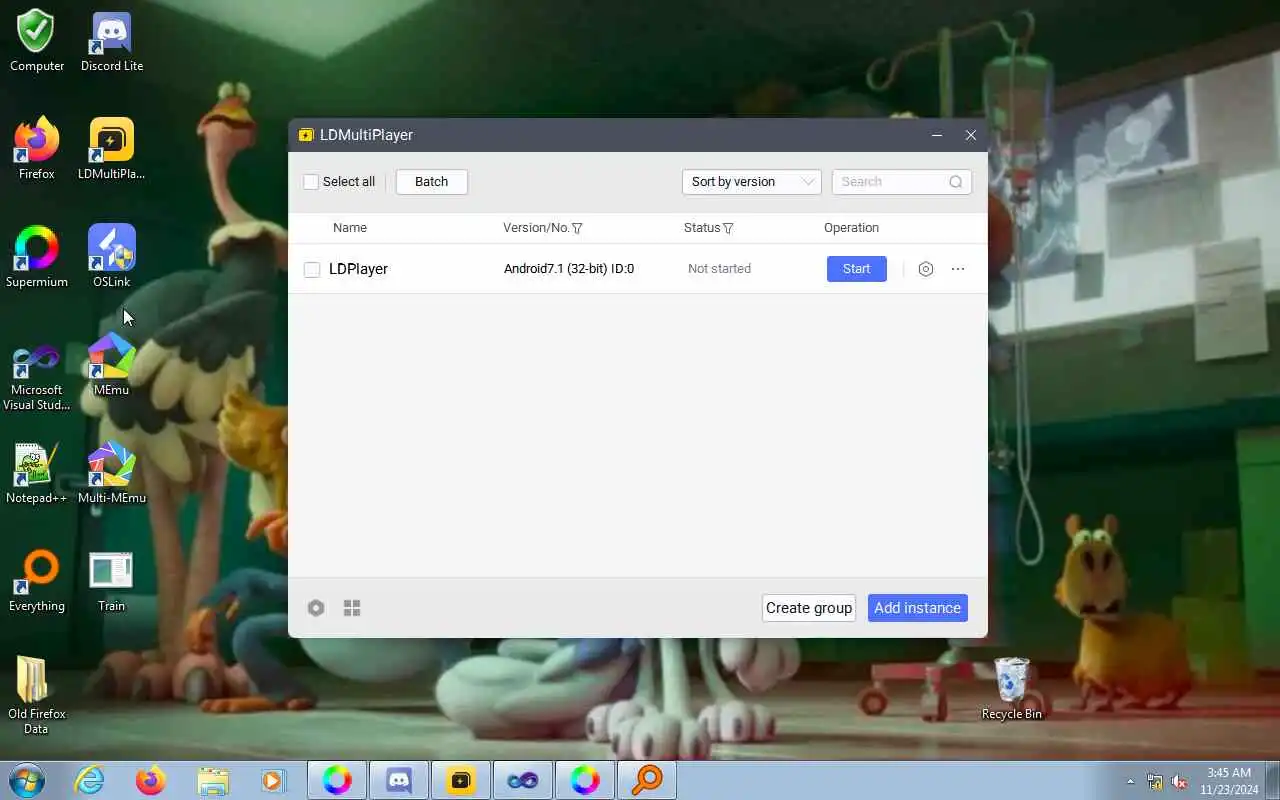This screenshot has width=1280, height=800.
Task: Select the Firefox desktop shortcut
Action: [37, 149]
